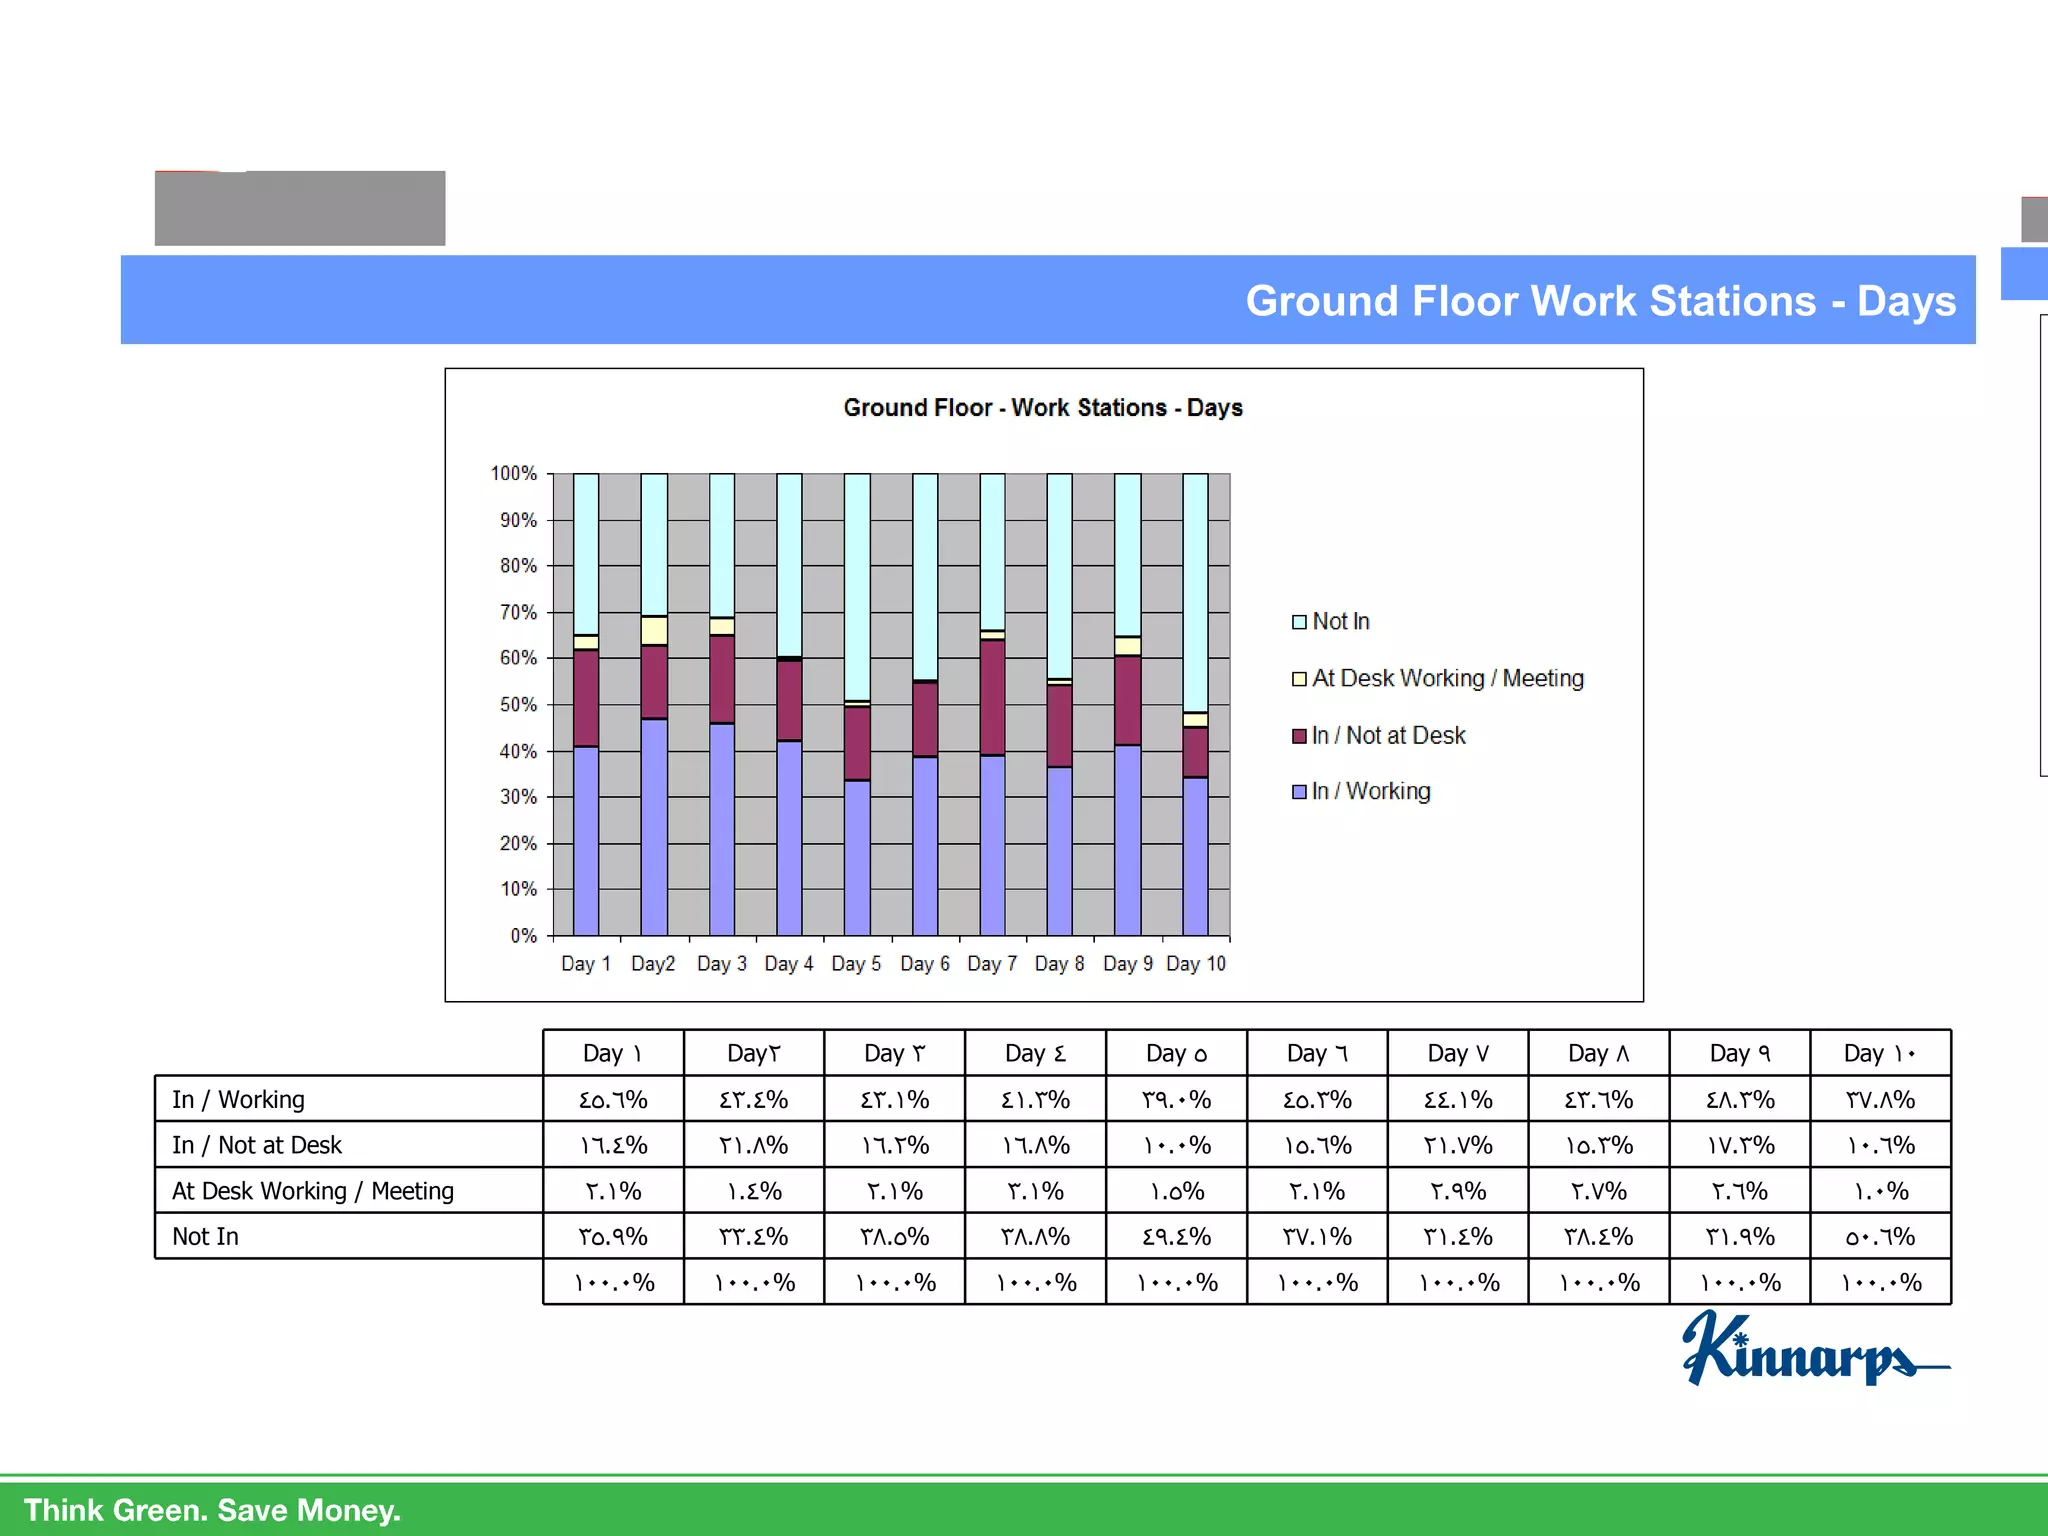This screenshot has height=1536, width=2048.
Task: Click the 50% label on chart y-axis
Action: click(518, 705)
